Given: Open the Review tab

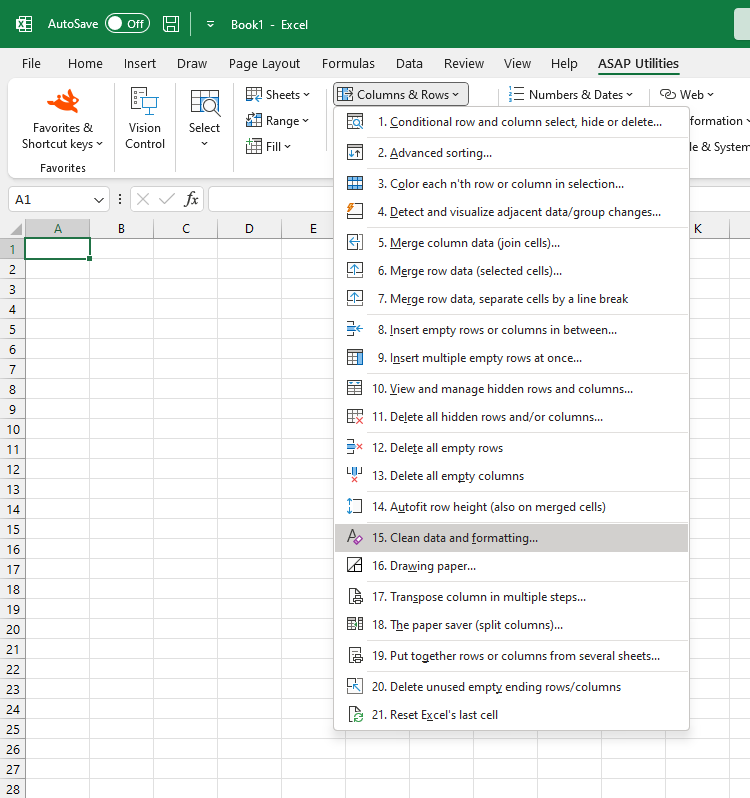Looking at the screenshot, I should pyautogui.click(x=464, y=64).
